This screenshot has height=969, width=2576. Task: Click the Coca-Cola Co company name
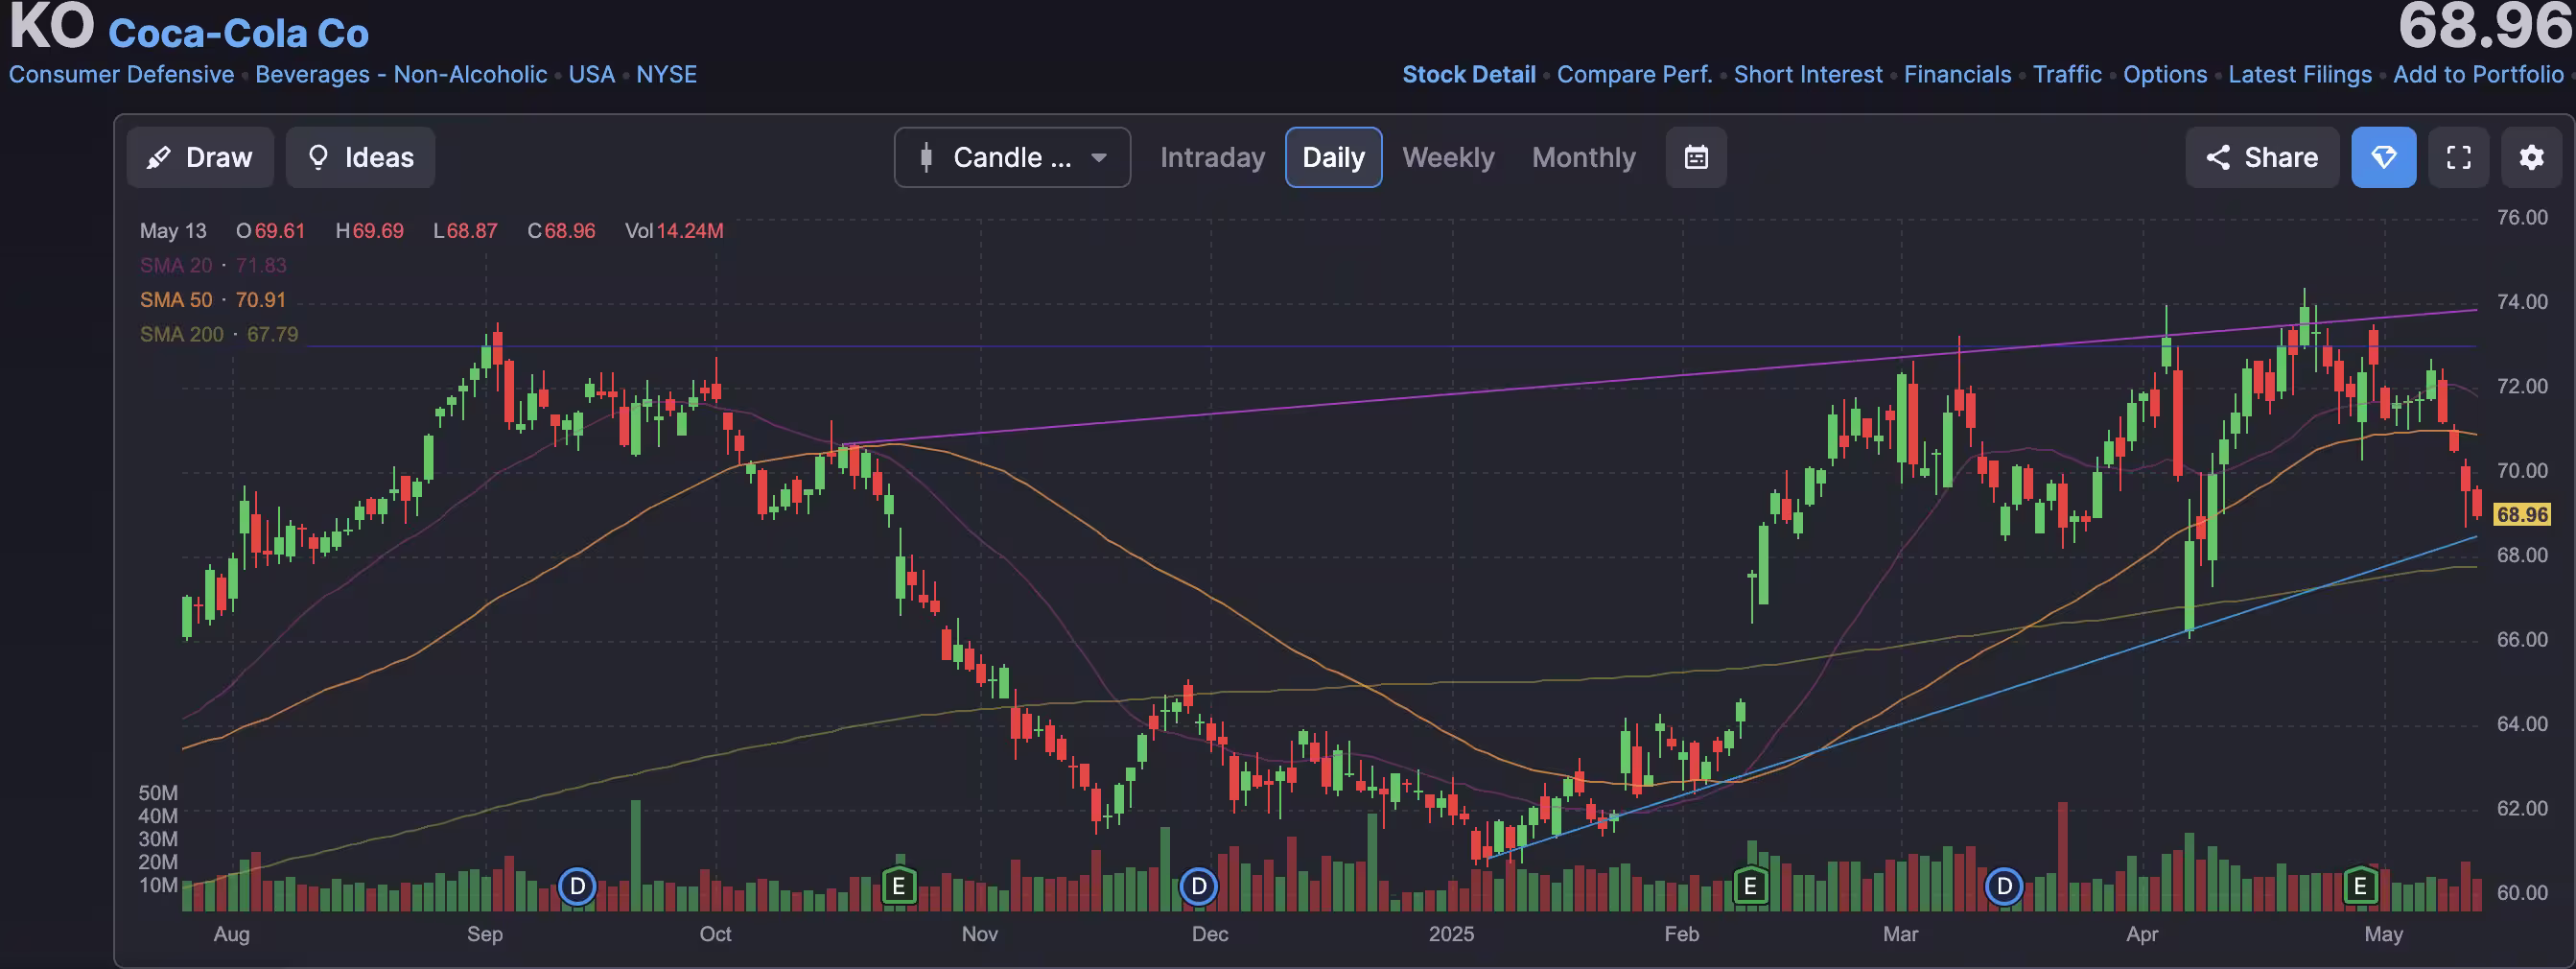[x=238, y=34]
